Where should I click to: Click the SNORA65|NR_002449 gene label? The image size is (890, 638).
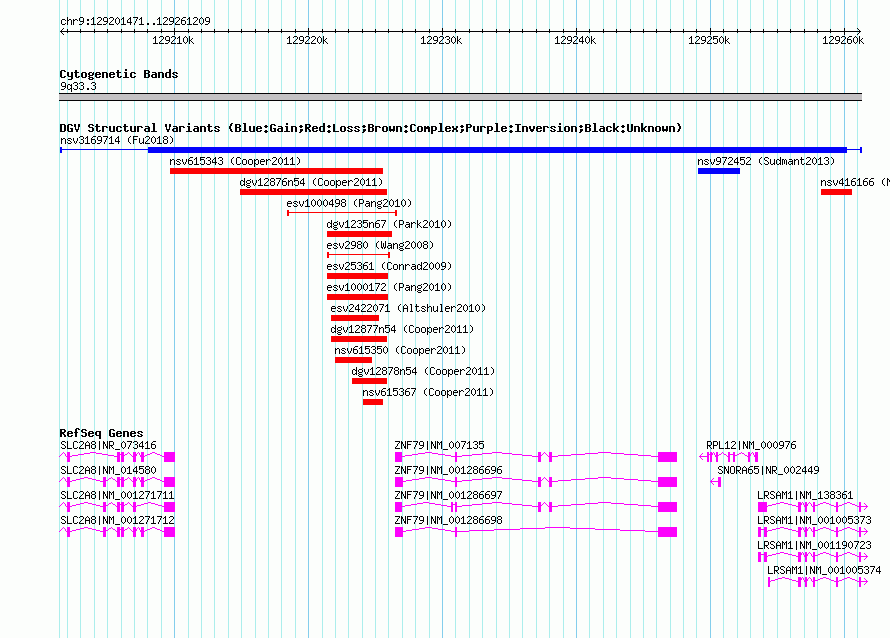[x=769, y=471]
